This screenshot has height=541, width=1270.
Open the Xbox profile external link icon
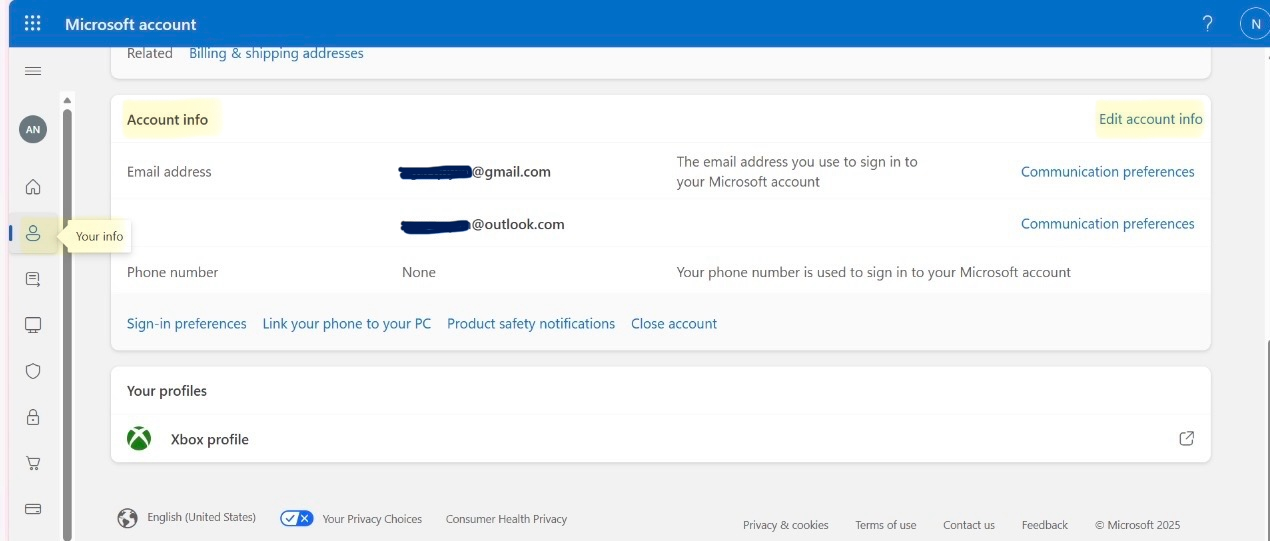1186,438
